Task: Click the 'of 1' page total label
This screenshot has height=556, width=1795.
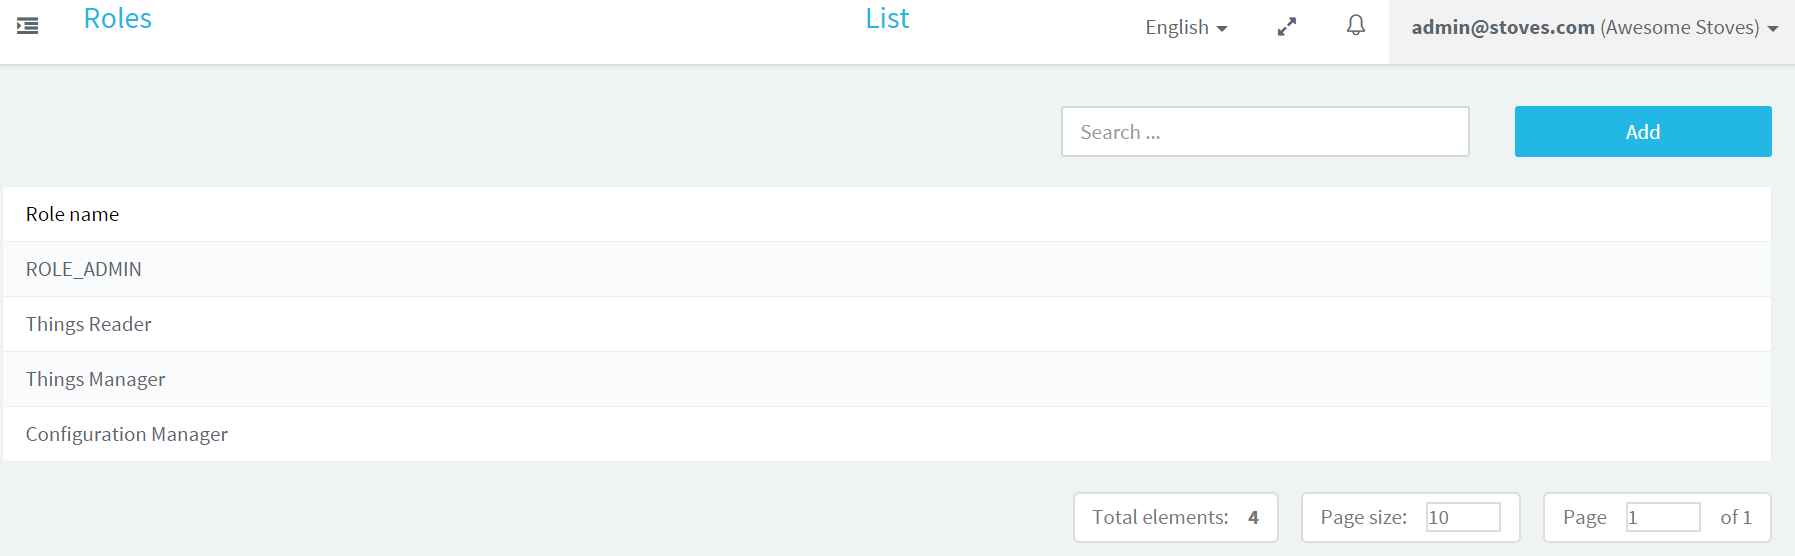Action: click(x=1736, y=517)
